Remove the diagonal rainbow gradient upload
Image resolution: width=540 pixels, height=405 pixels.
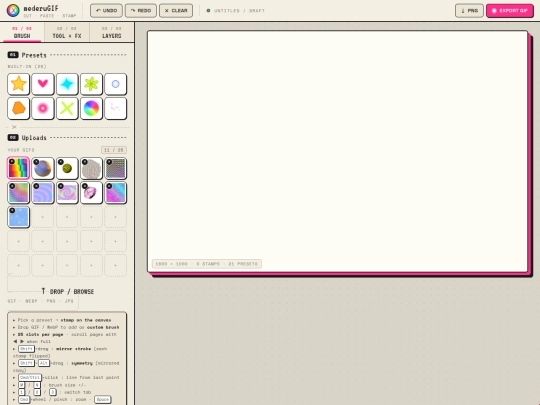pos(12,186)
